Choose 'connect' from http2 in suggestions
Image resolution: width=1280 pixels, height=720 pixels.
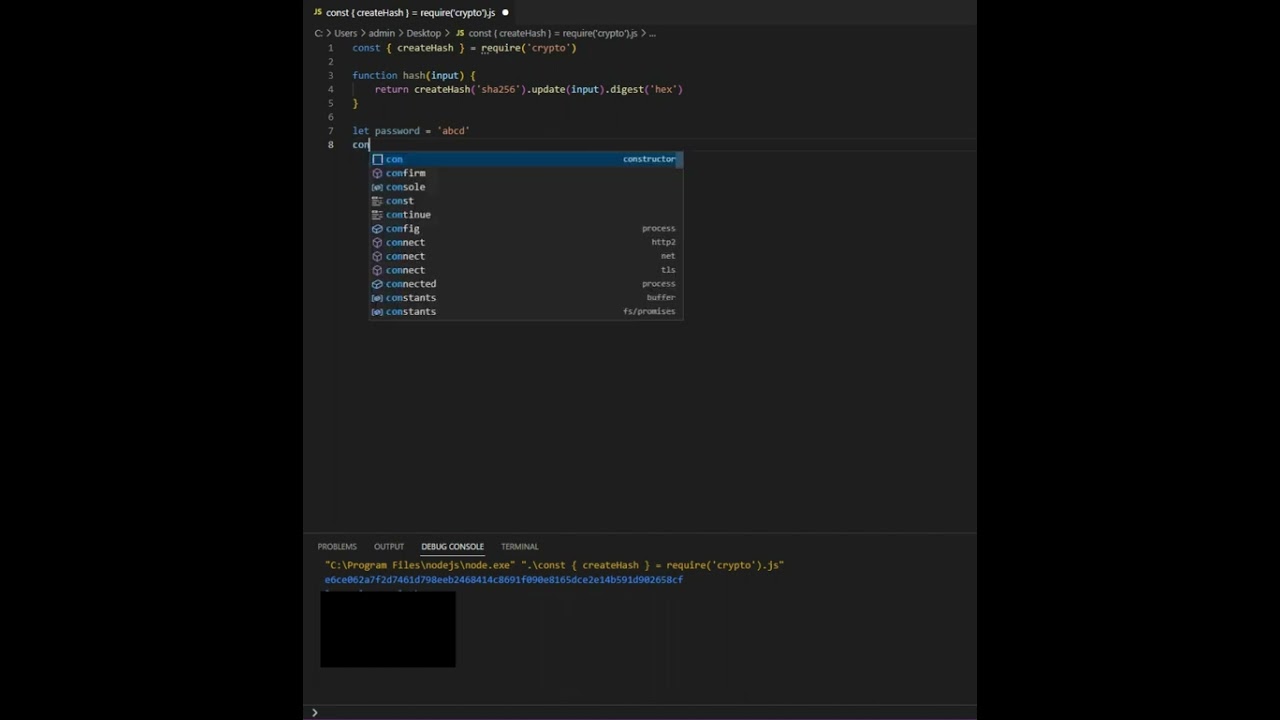tap(405, 242)
